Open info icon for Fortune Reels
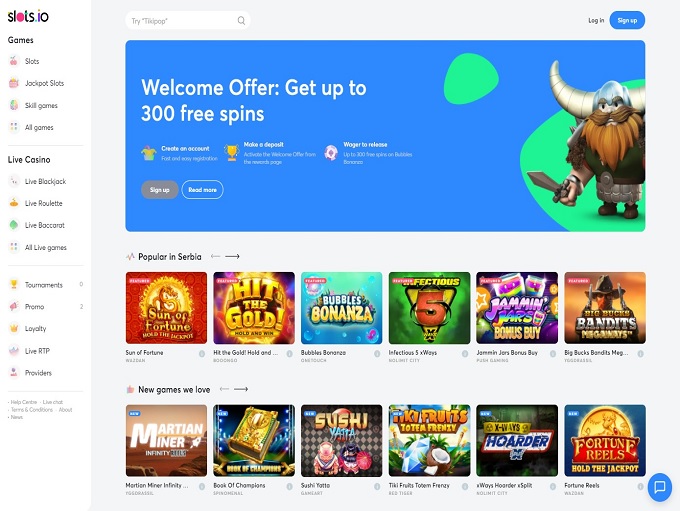The height and width of the screenshot is (511, 680). (x=641, y=486)
